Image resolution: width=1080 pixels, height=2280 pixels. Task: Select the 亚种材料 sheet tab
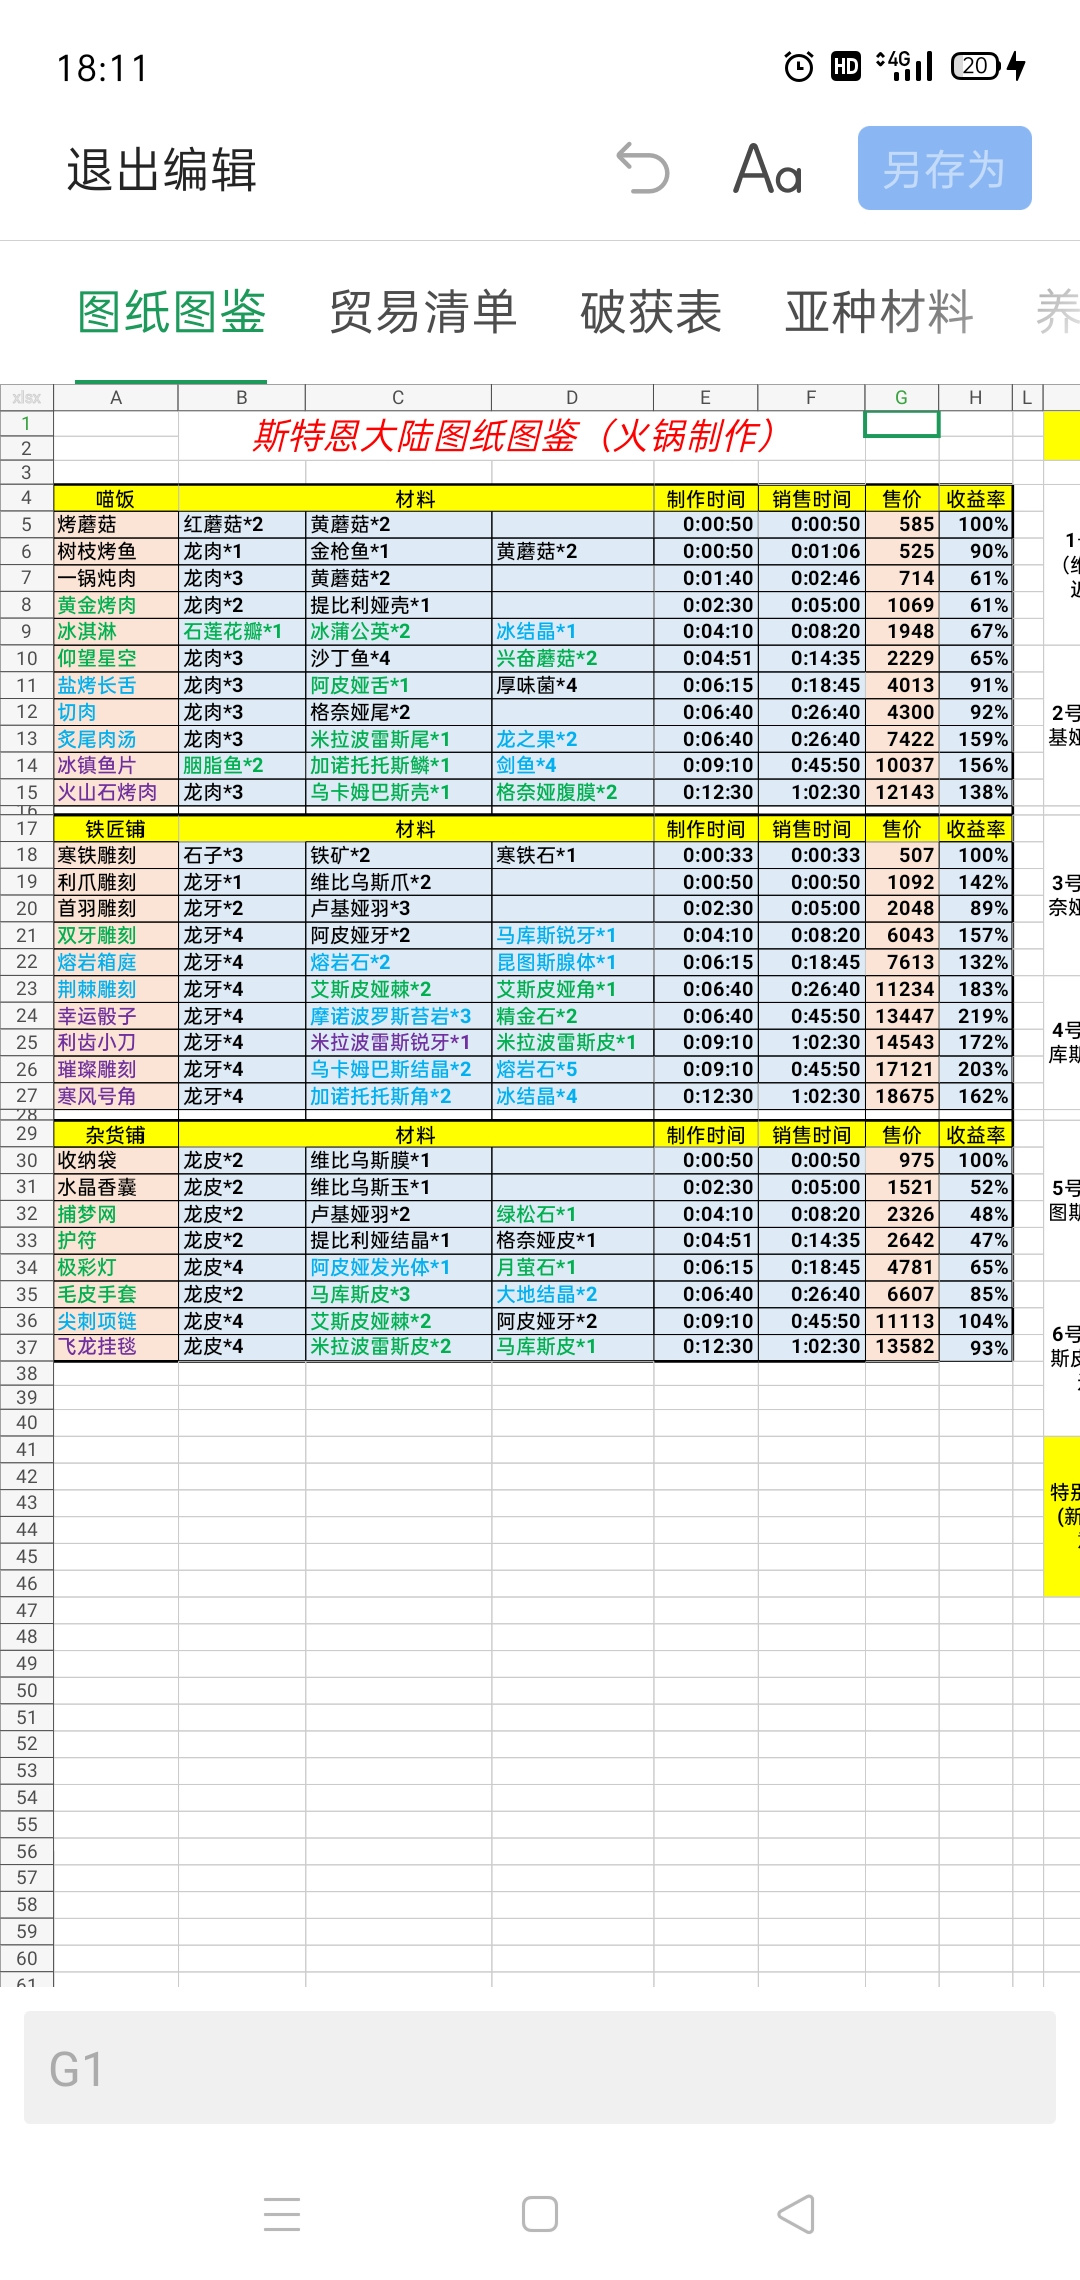coord(879,312)
